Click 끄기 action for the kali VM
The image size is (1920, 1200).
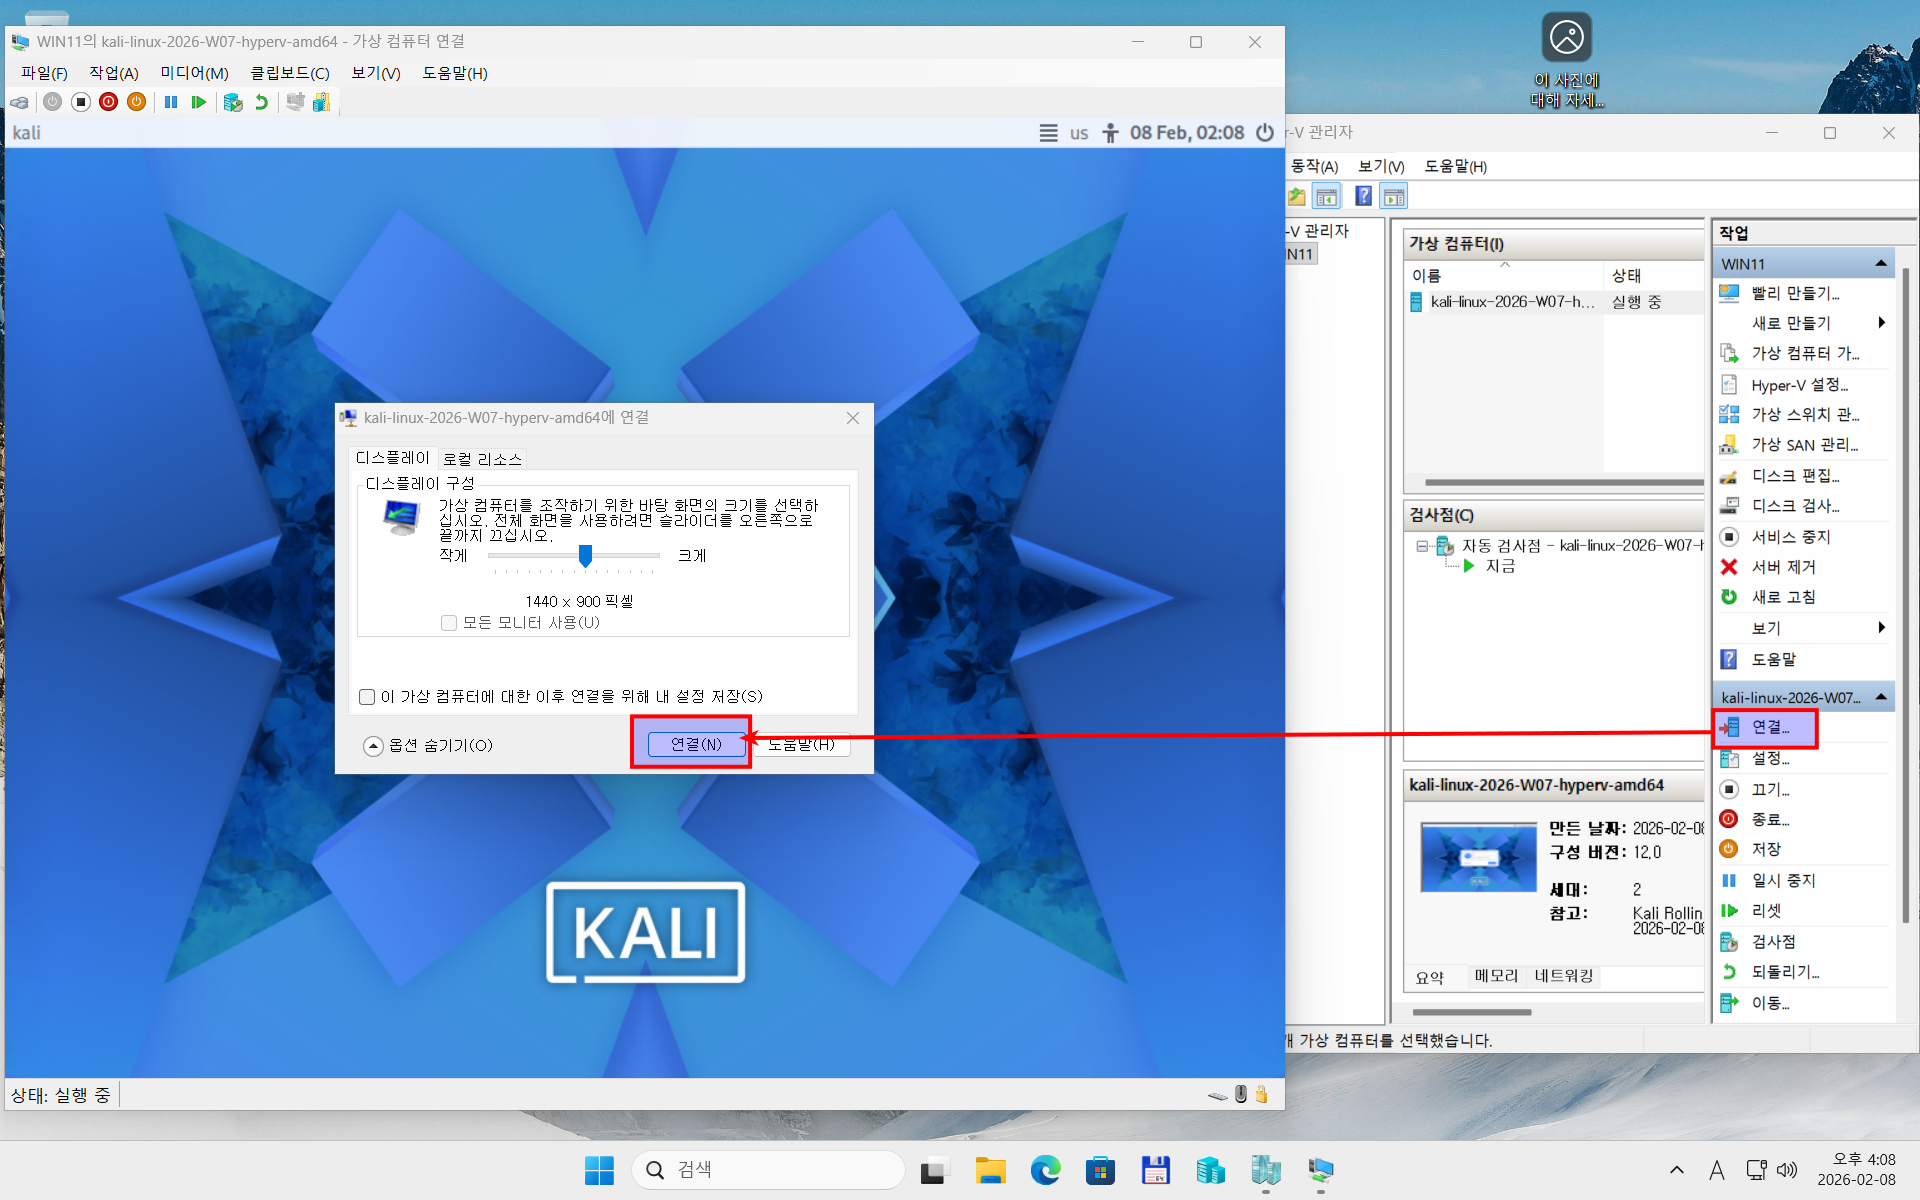[1770, 790]
